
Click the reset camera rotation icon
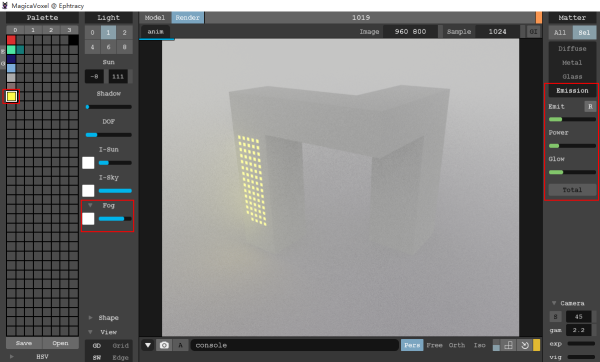pyautogui.click(x=525, y=345)
